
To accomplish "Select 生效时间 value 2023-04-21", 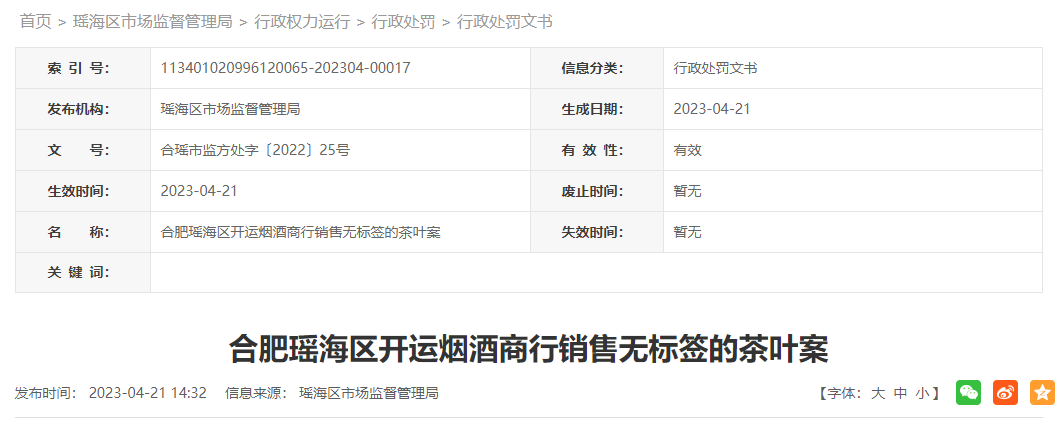I will pyautogui.click(x=199, y=191).
